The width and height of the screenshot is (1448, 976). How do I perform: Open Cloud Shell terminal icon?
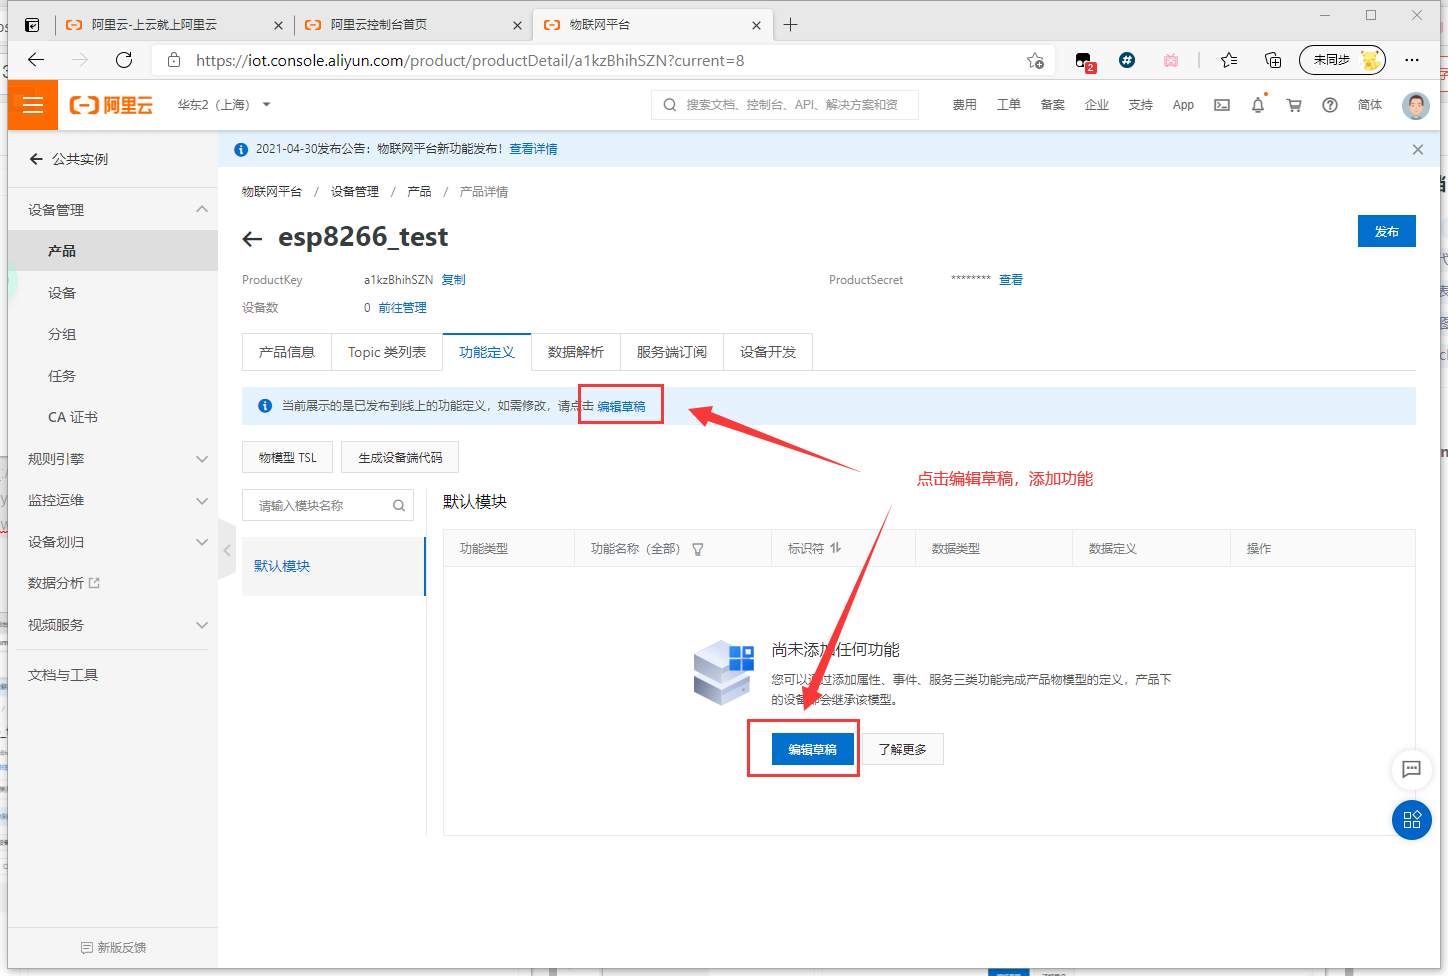pos(1222,105)
